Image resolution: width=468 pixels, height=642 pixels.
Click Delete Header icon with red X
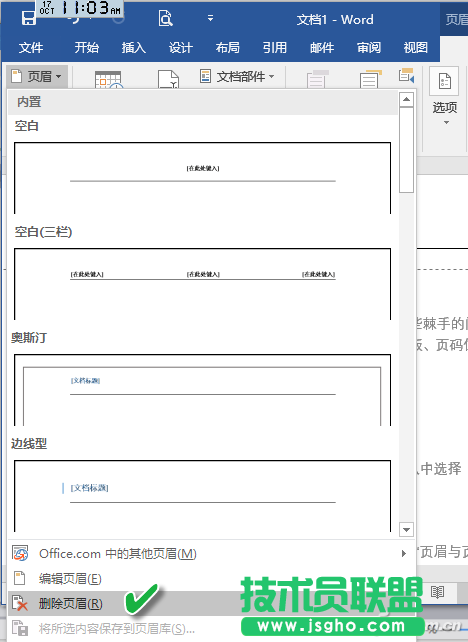[x=20, y=604]
